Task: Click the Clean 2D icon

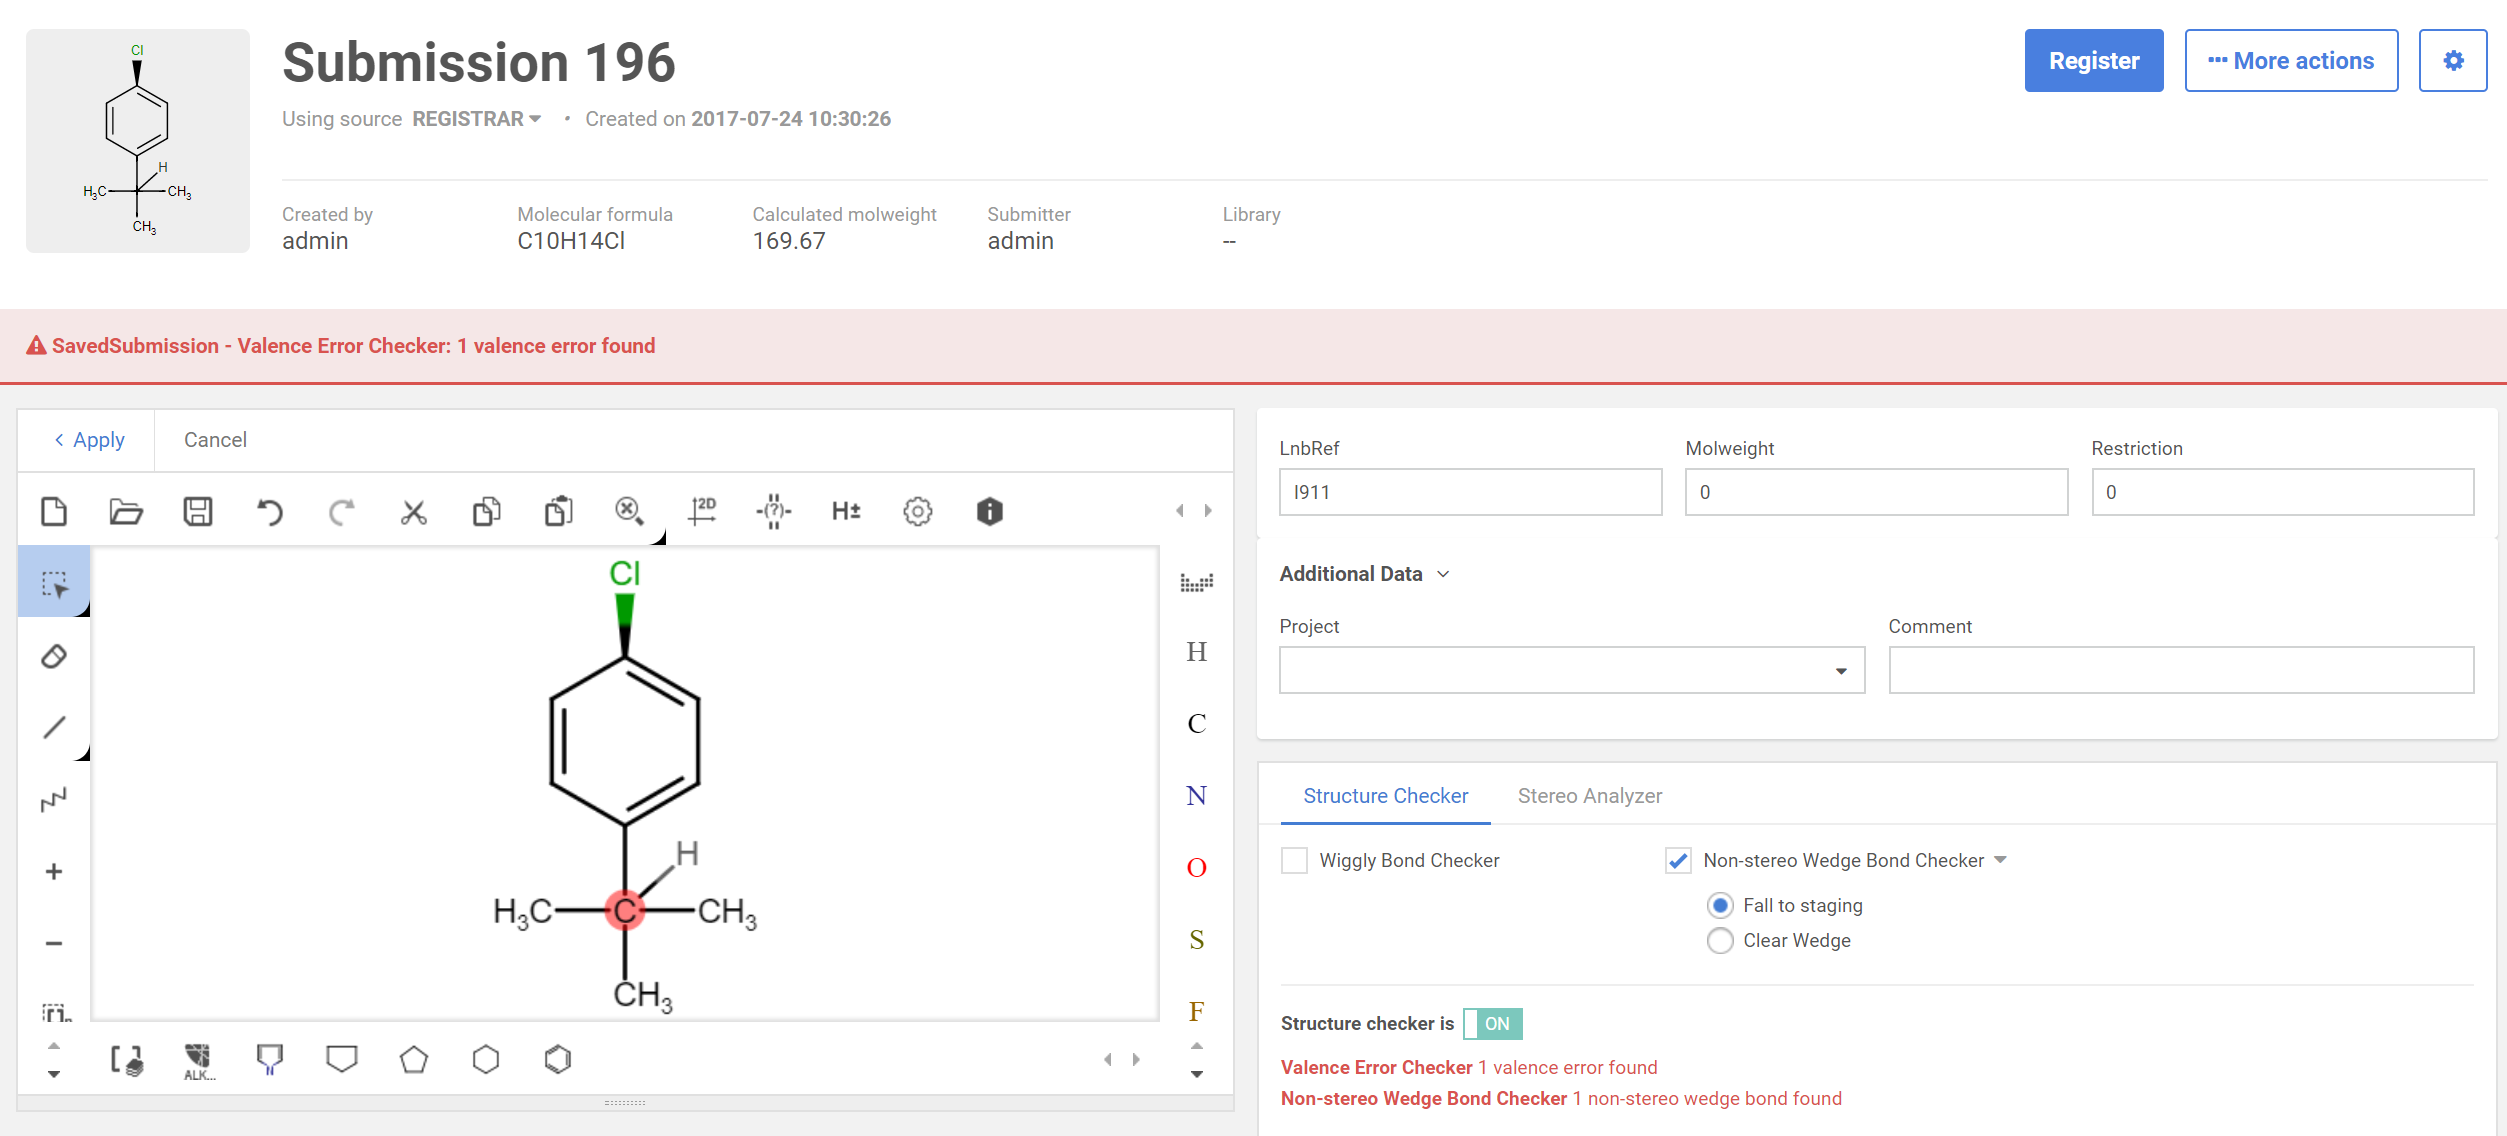Action: [x=702, y=511]
